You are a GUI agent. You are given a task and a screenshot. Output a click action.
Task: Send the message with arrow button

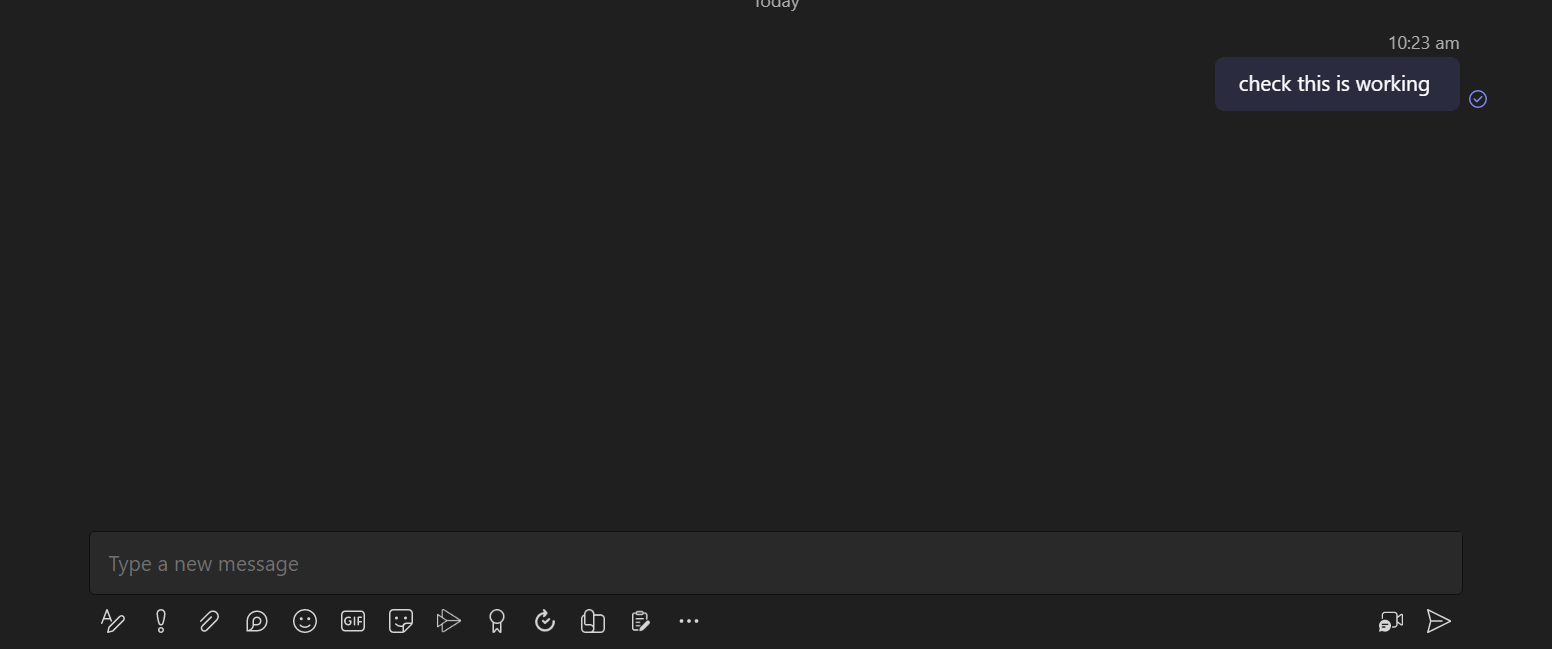1439,621
